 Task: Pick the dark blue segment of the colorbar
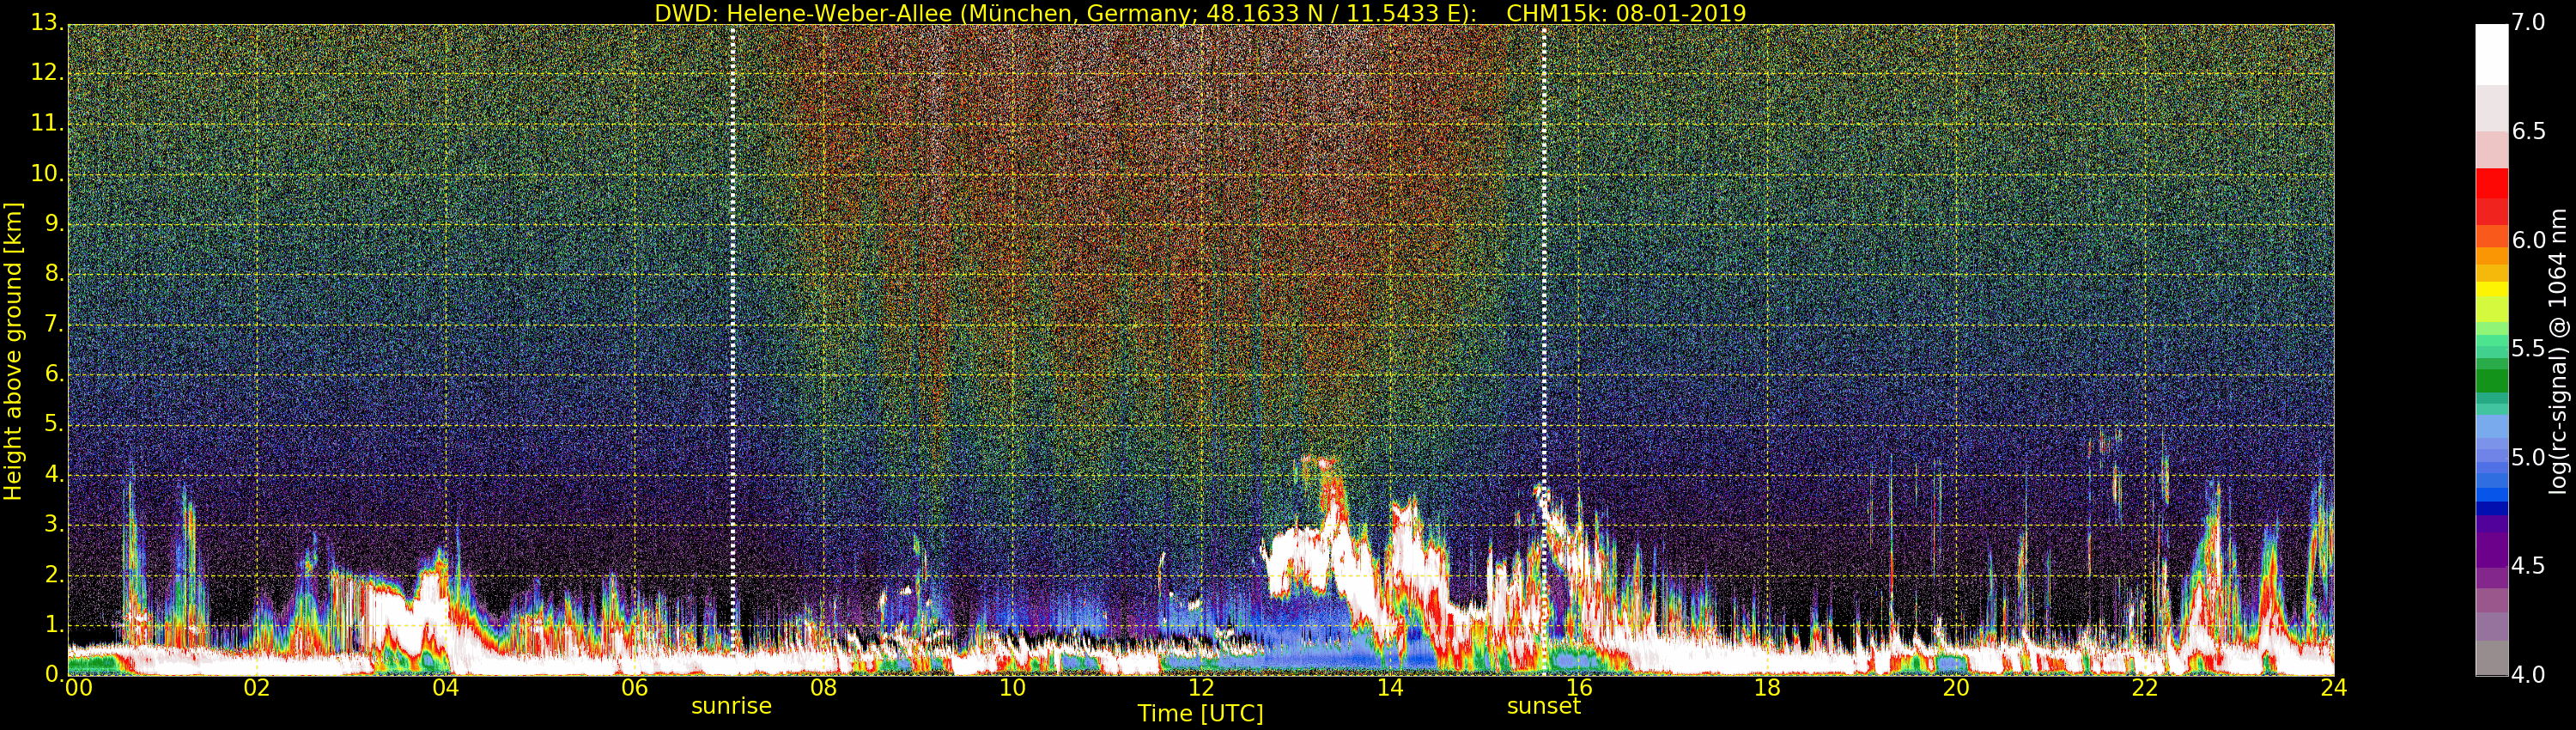click(x=2492, y=508)
